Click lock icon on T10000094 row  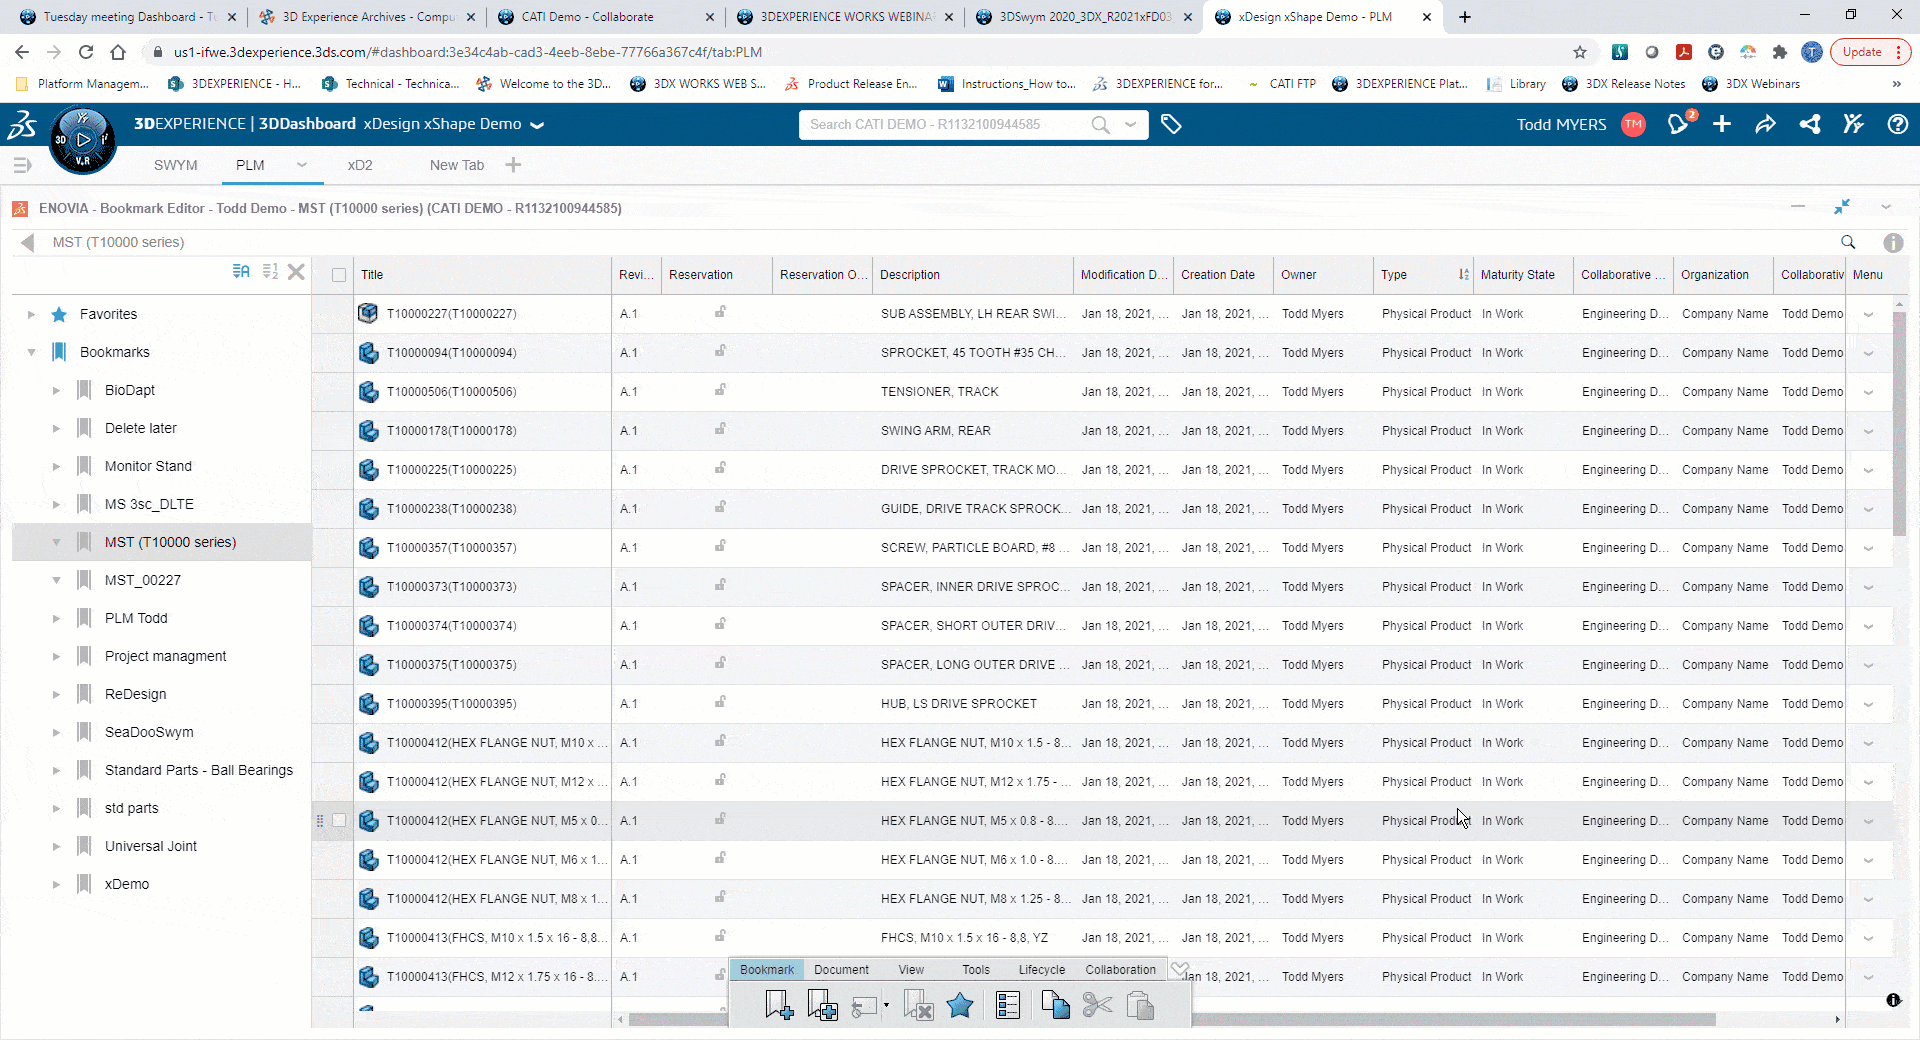(720, 351)
